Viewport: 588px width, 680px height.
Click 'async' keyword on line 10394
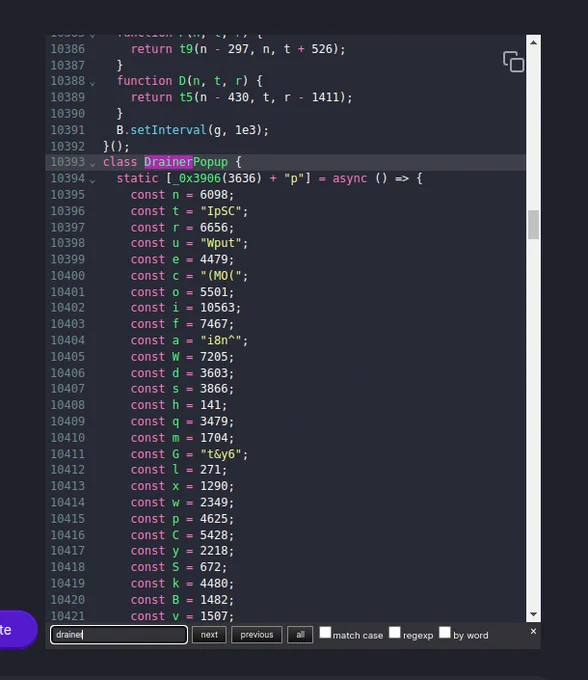pyautogui.click(x=350, y=179)
